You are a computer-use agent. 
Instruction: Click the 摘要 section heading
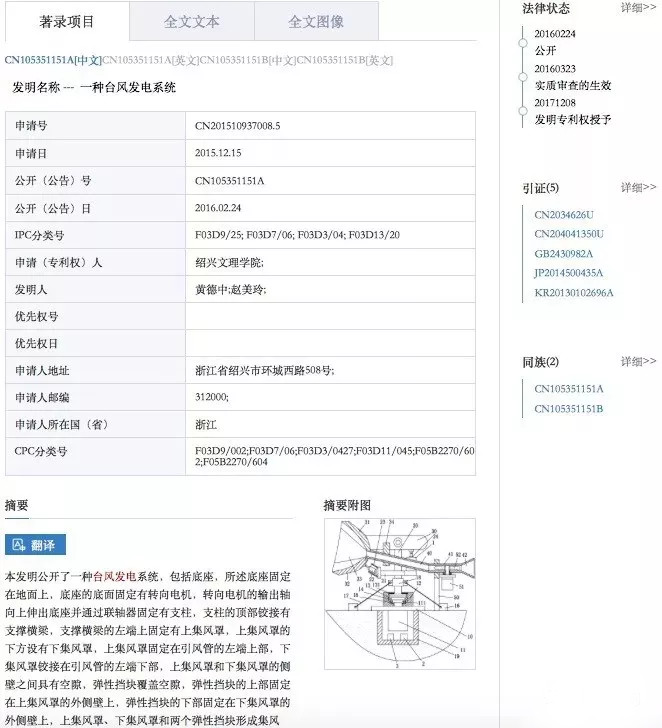(x=17, y=505)
